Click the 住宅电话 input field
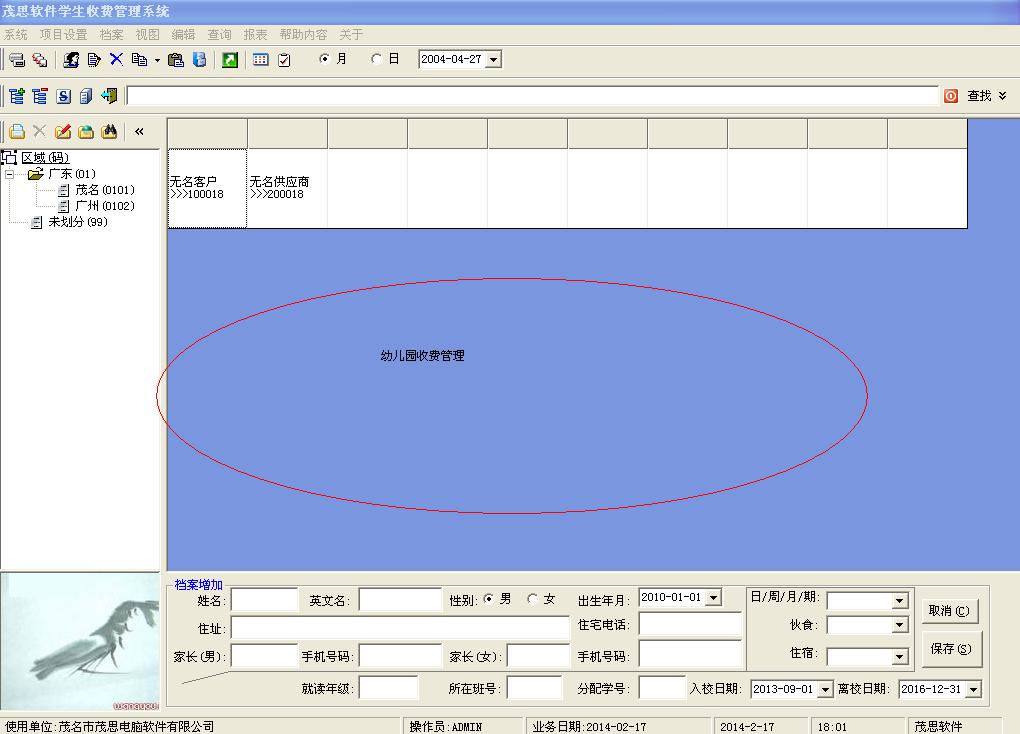Image resolution: width=1020 pixels, height=734 pixels. tap(690, 625)
